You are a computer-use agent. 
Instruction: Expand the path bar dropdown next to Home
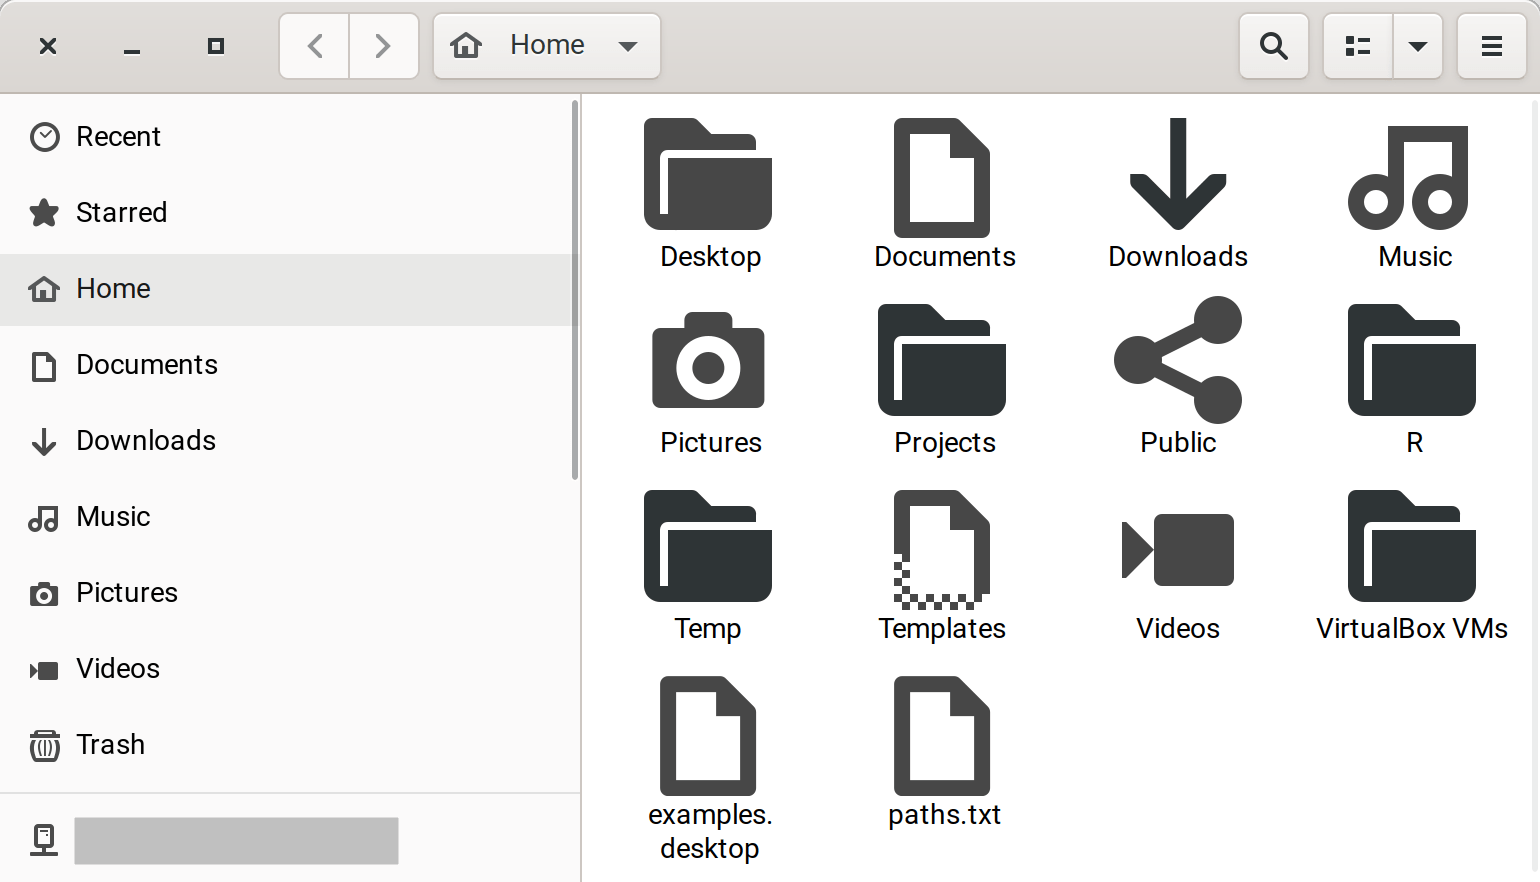pyautogui.click(x=628, y=45)
